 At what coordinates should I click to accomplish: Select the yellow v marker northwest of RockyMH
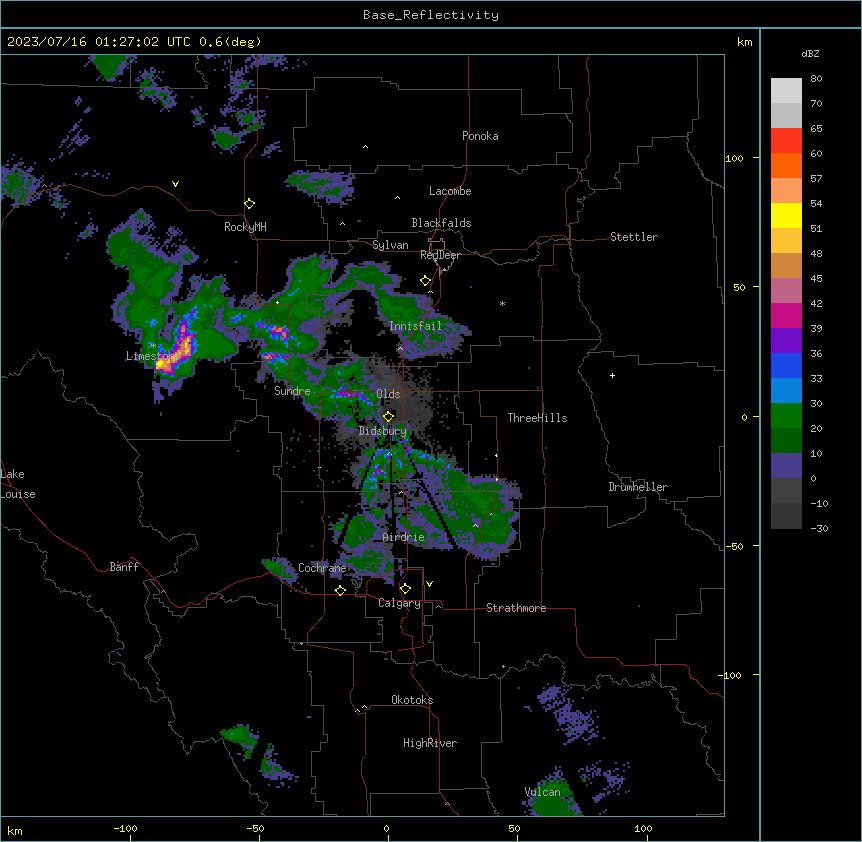click(175, 184)
